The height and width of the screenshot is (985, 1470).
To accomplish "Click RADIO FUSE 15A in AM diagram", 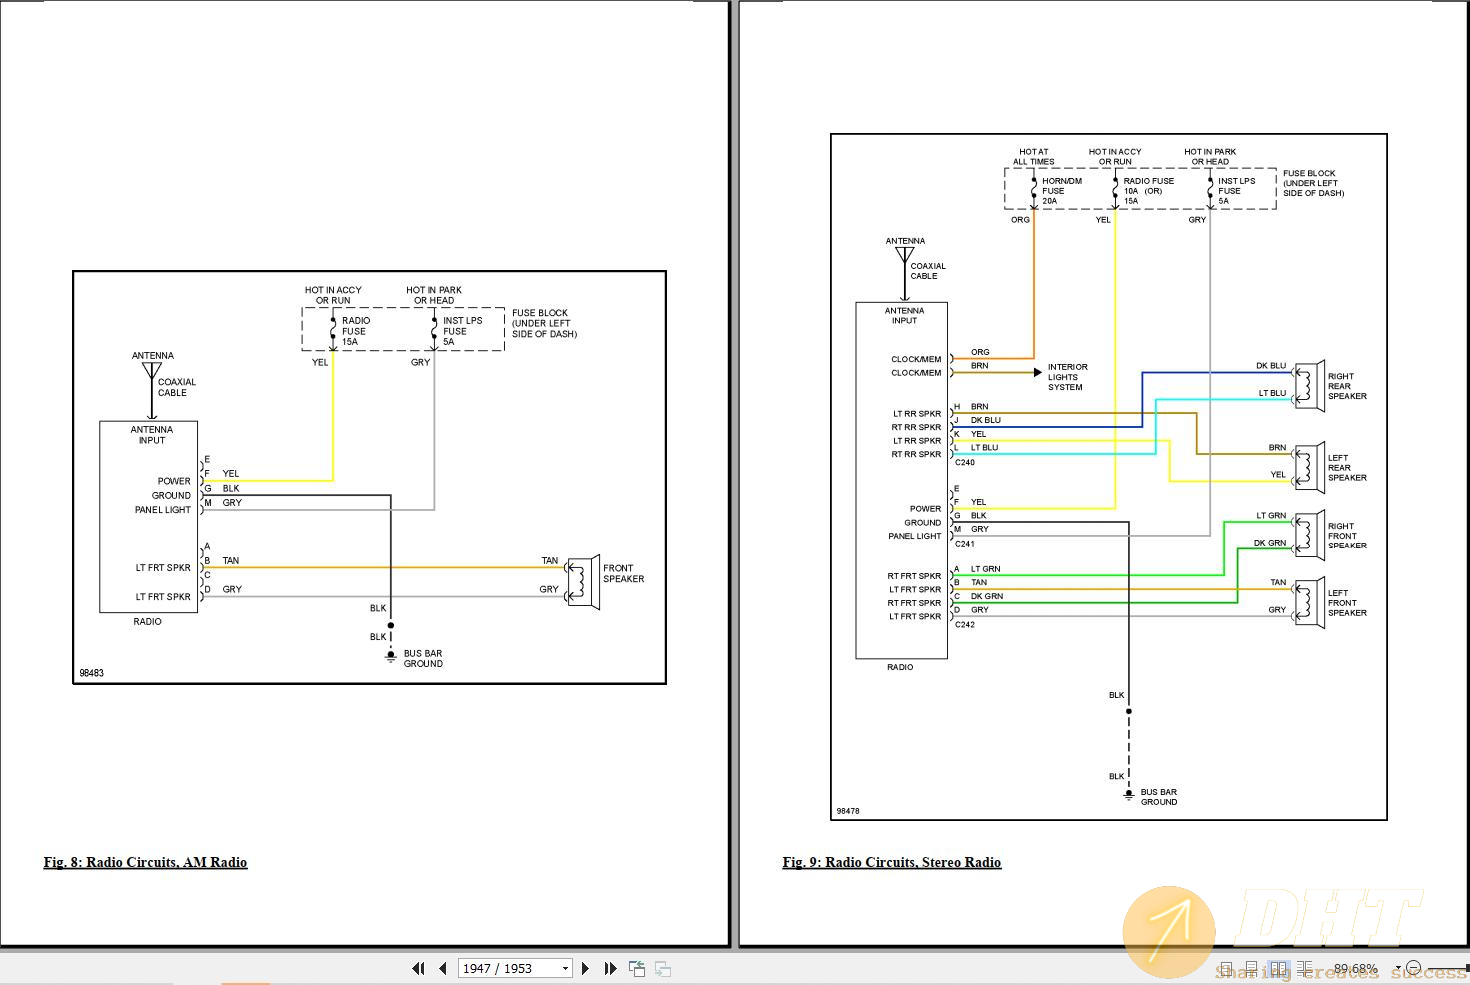I will [355, 331].
